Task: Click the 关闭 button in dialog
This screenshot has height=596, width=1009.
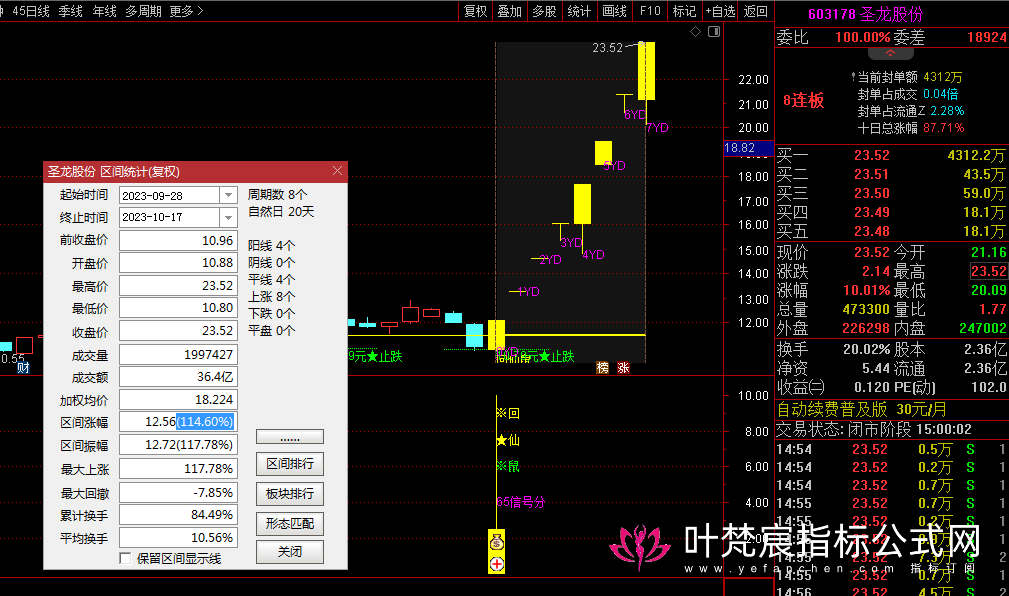Action: (290, 552)
